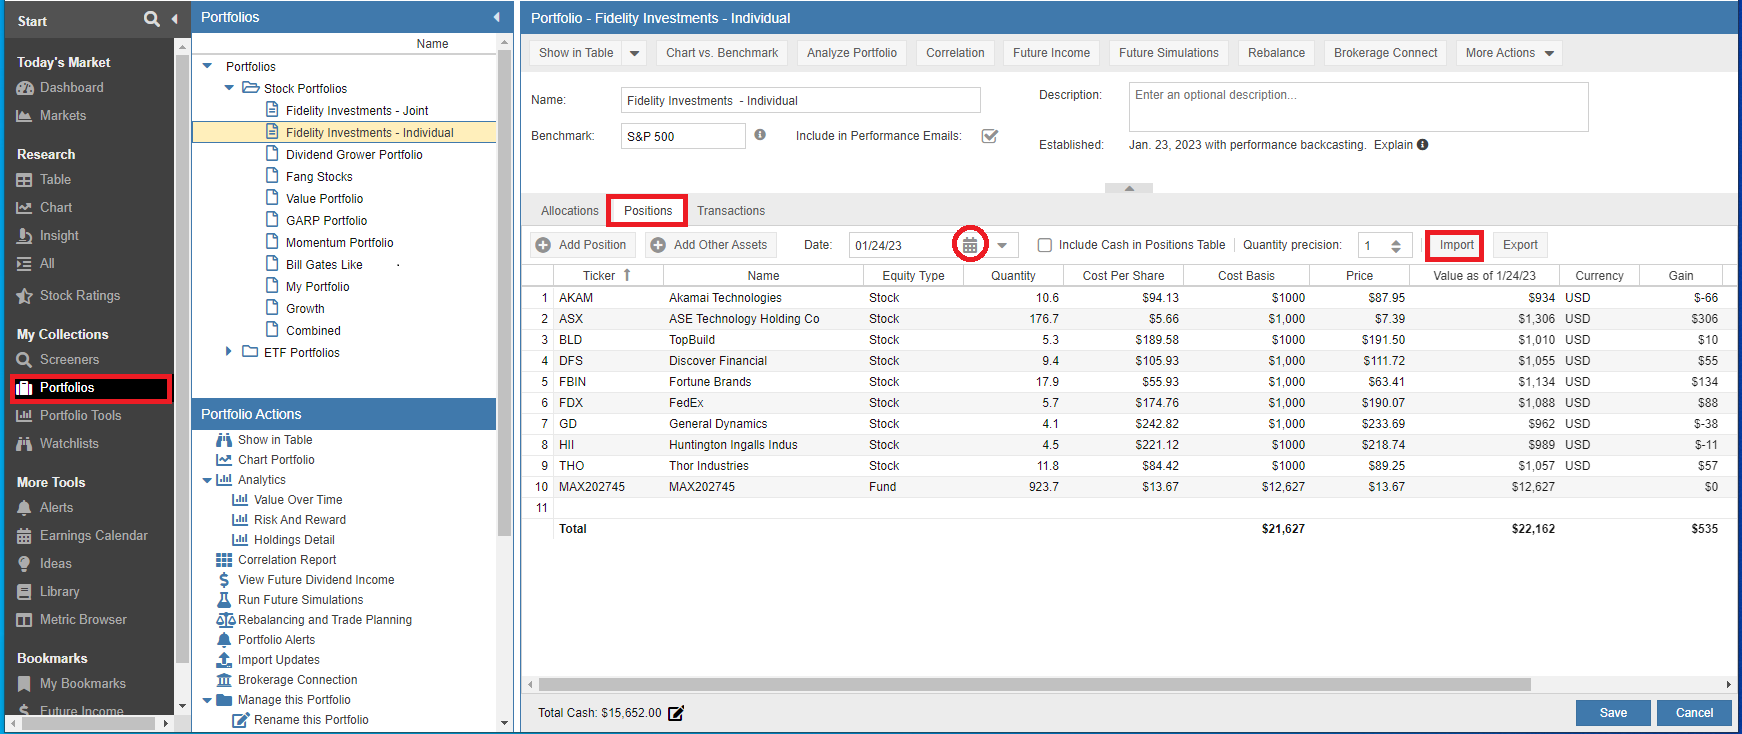Open Metric Browser
This screenshot has height=734, width=1742.
71,620
